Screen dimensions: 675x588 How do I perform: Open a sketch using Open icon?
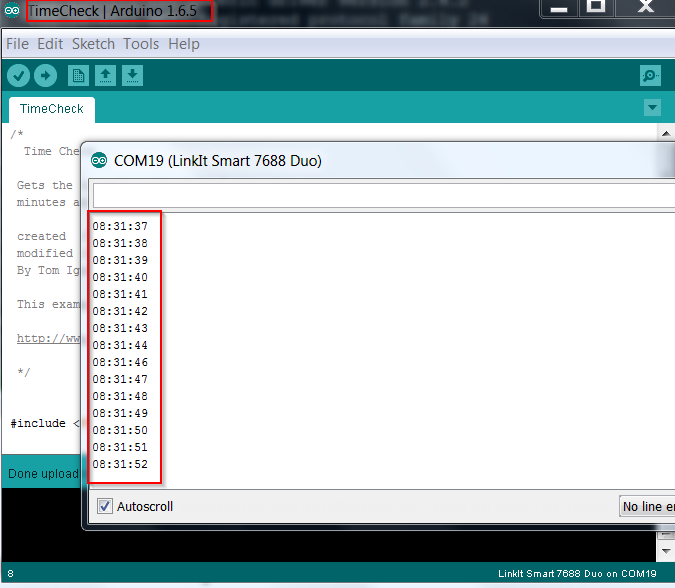(x=105, y=76)
